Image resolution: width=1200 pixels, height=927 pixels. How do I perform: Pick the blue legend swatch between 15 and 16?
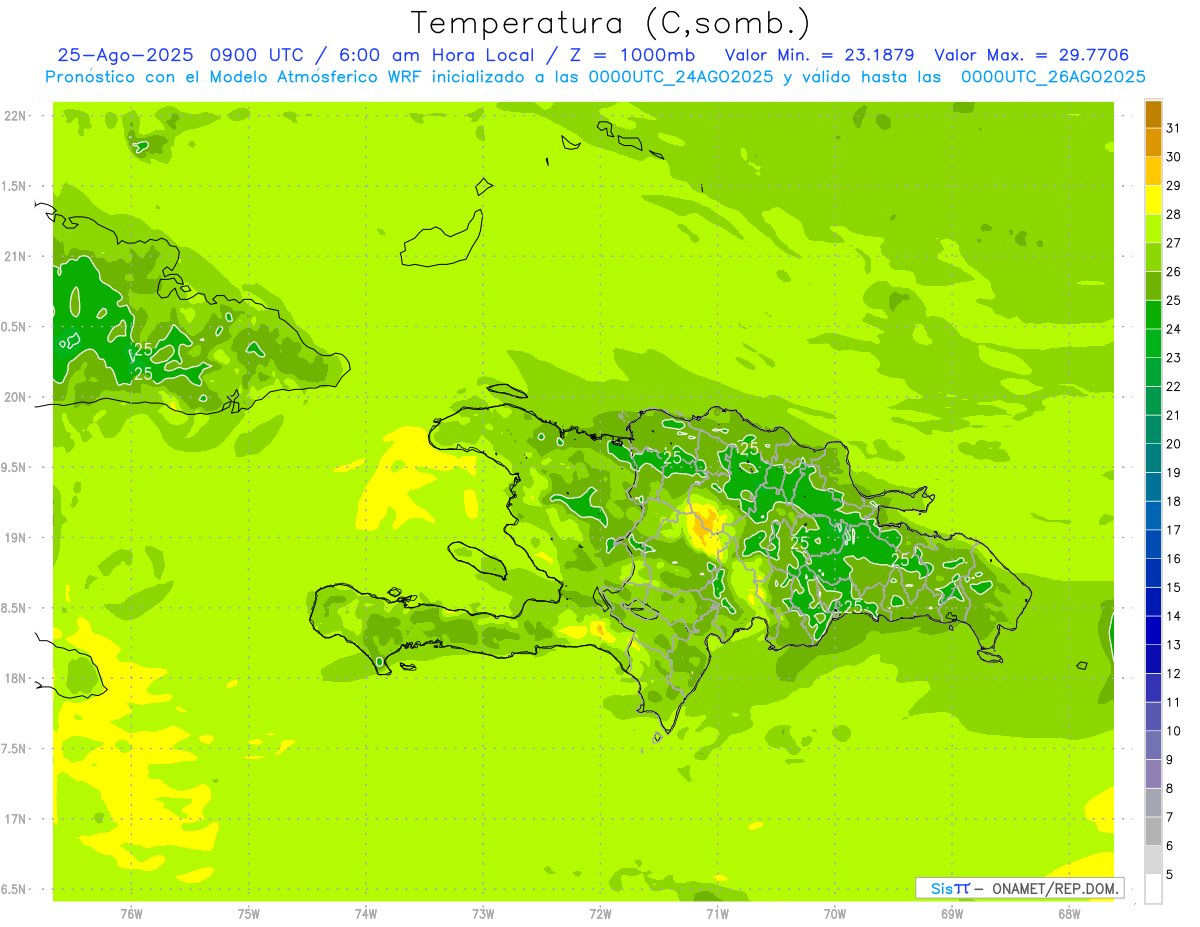(1153, 573)
